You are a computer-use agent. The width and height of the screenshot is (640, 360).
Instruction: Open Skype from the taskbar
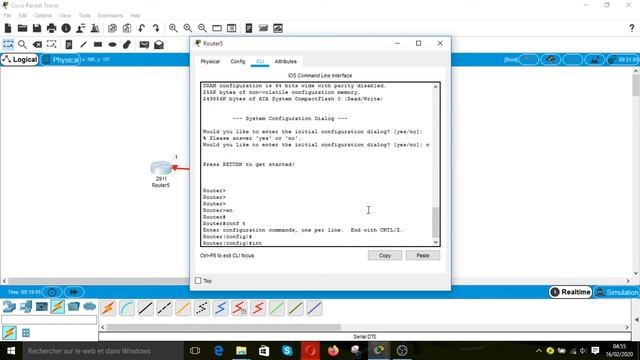pyautogui.click(x=287, y=351)
